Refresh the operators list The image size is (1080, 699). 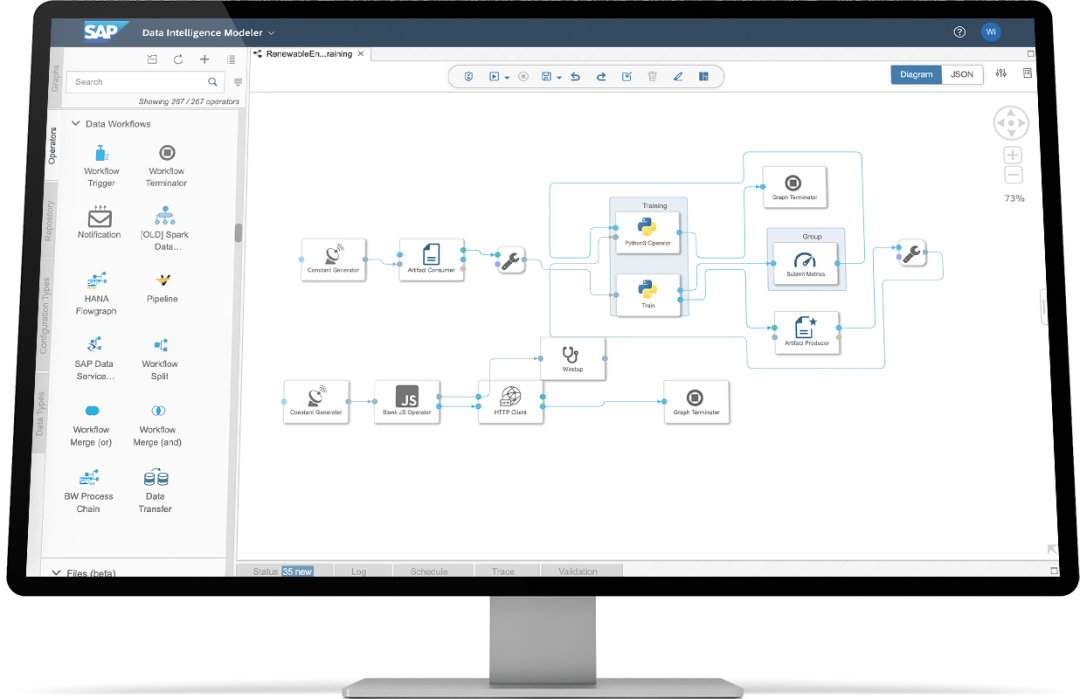178,60
